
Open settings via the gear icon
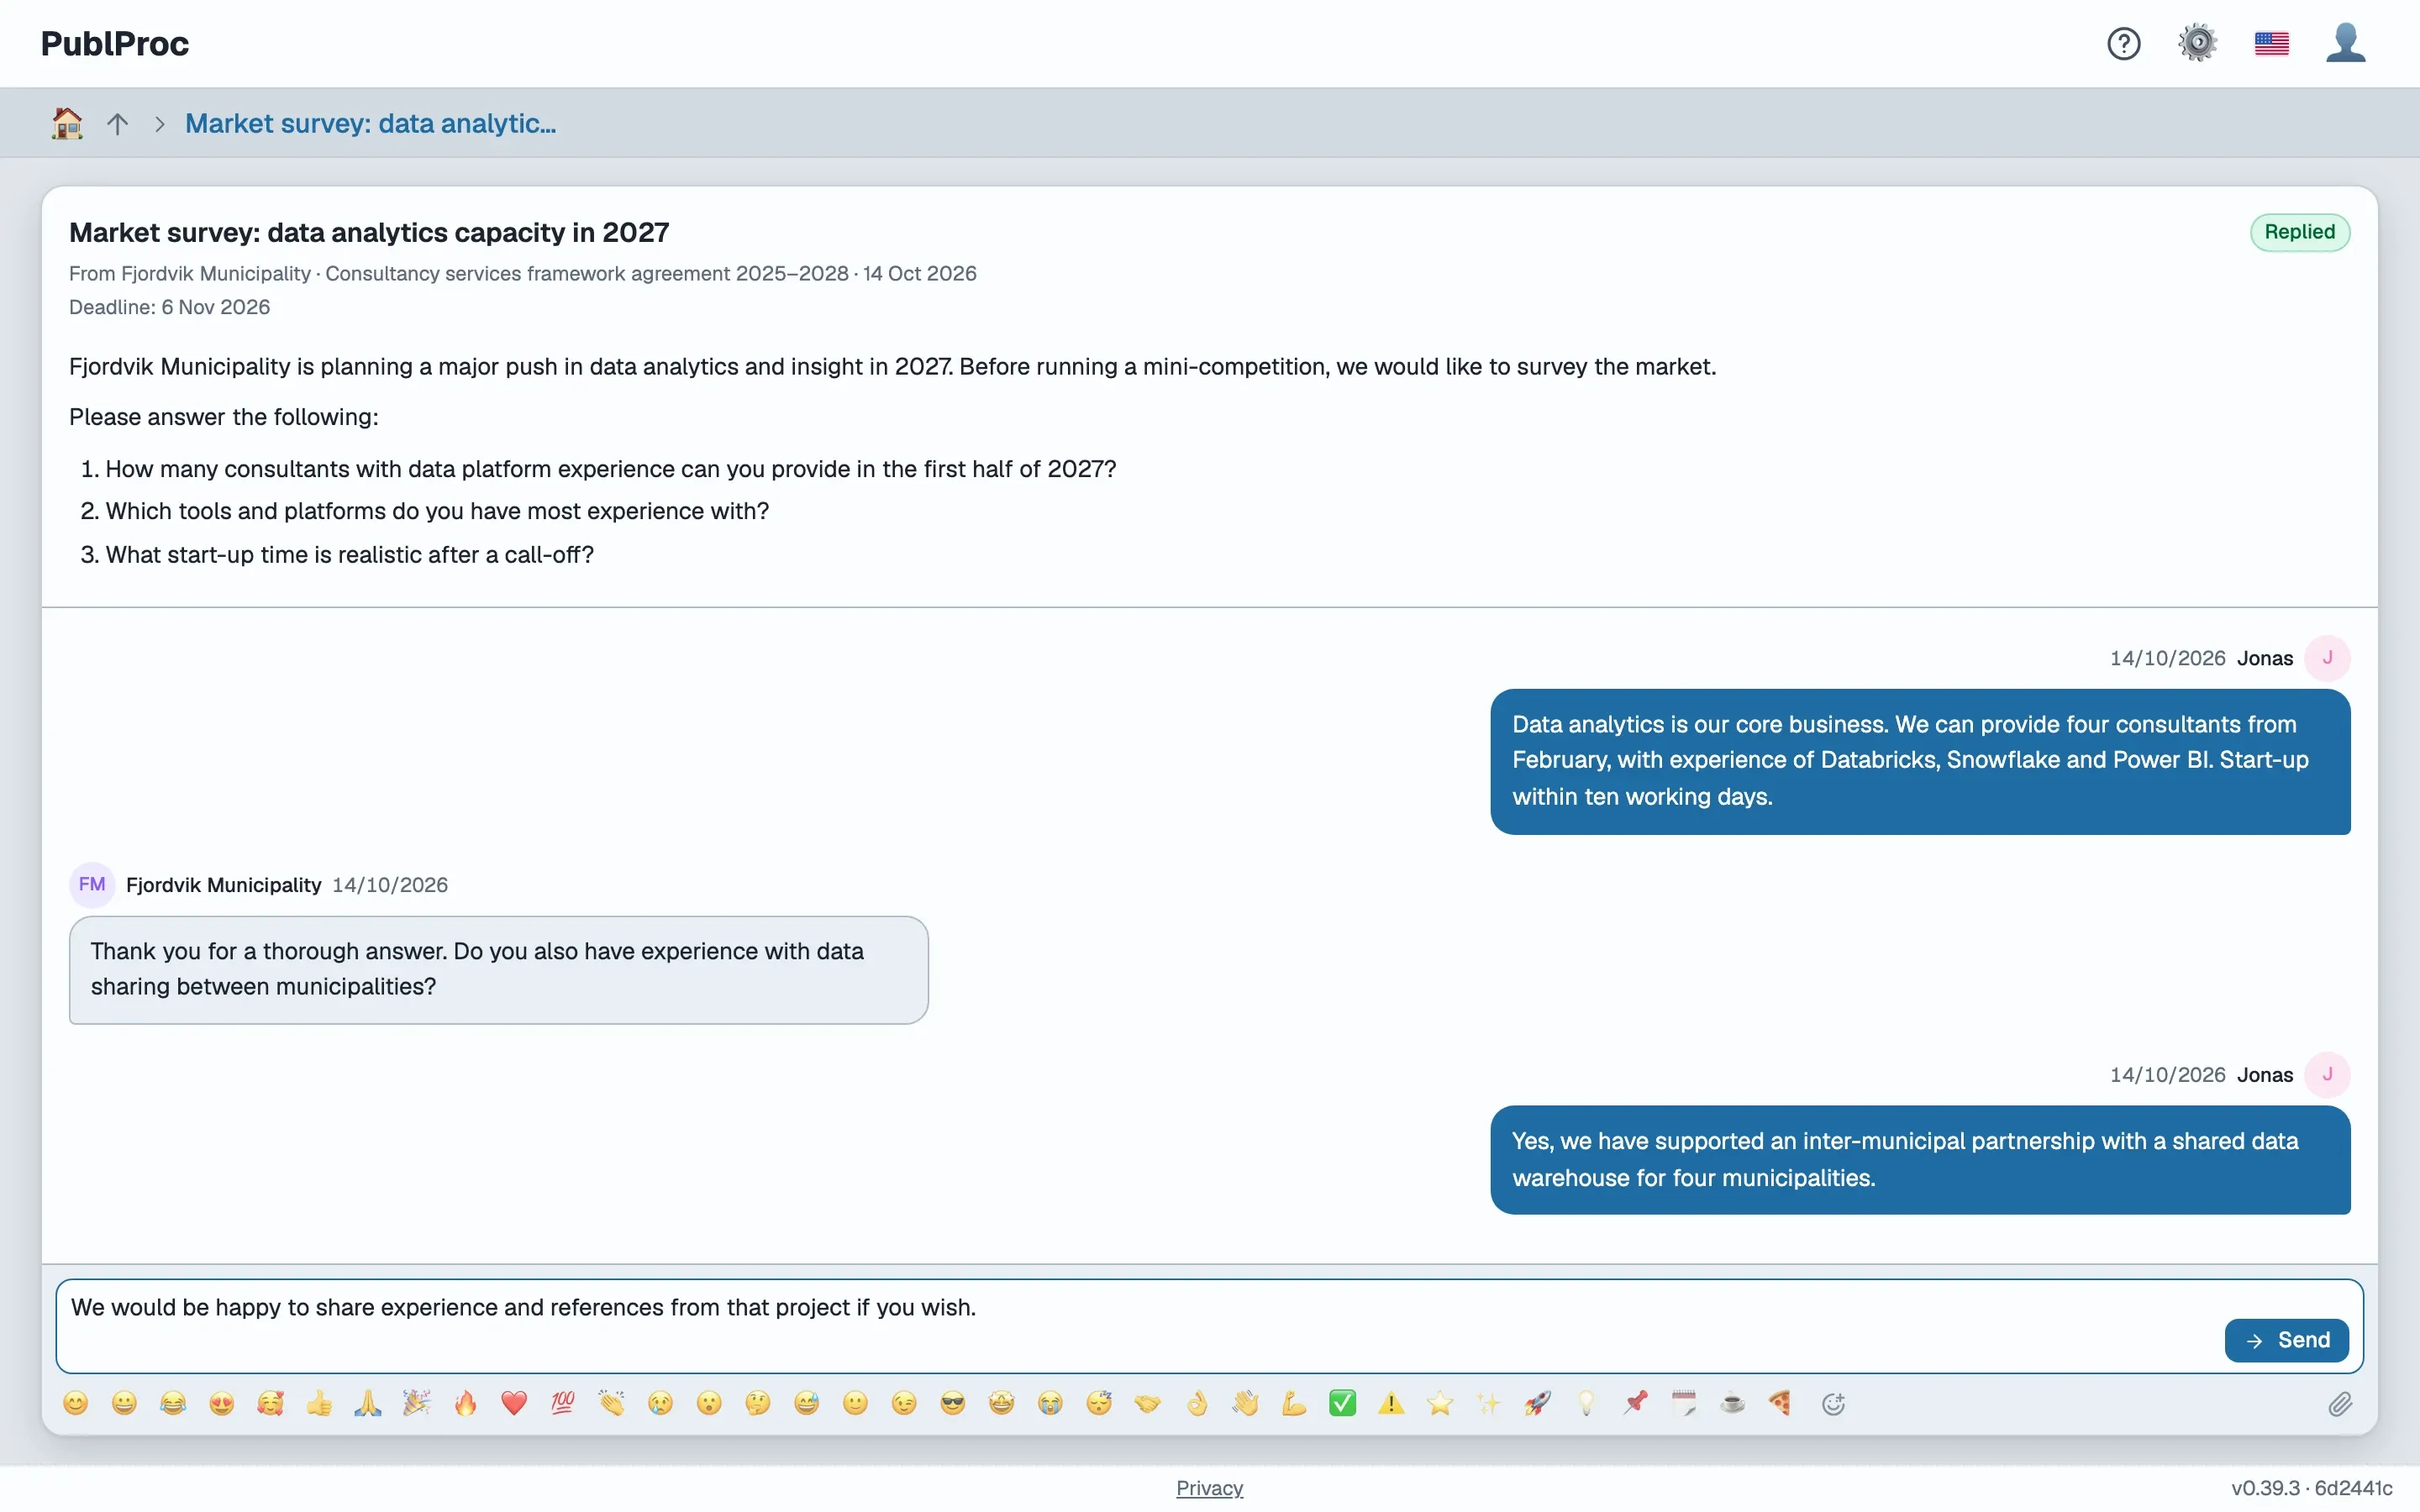(2197, 44)
